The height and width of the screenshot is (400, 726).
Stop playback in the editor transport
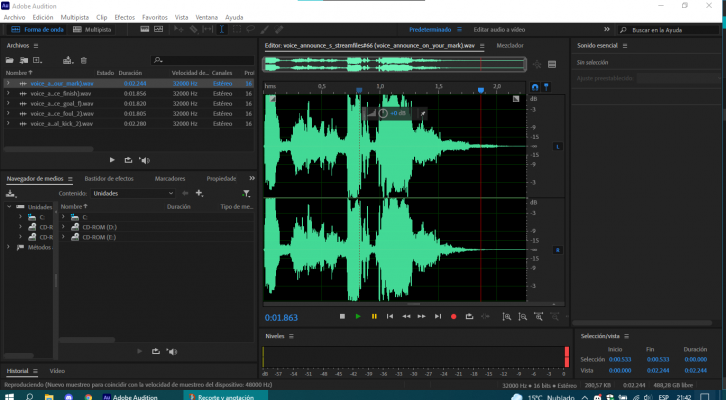tap(342, 317)
